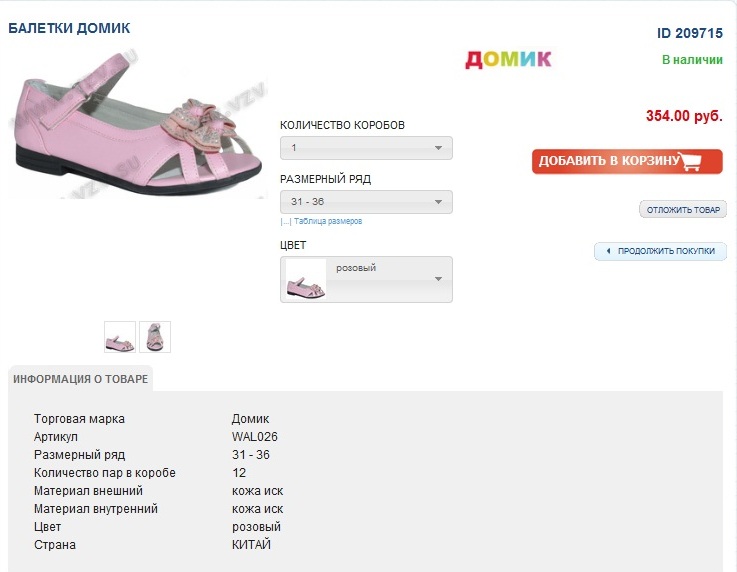Click the ОТЛОЖИТЬ ТОВАР button

click(x=683, y=210)
